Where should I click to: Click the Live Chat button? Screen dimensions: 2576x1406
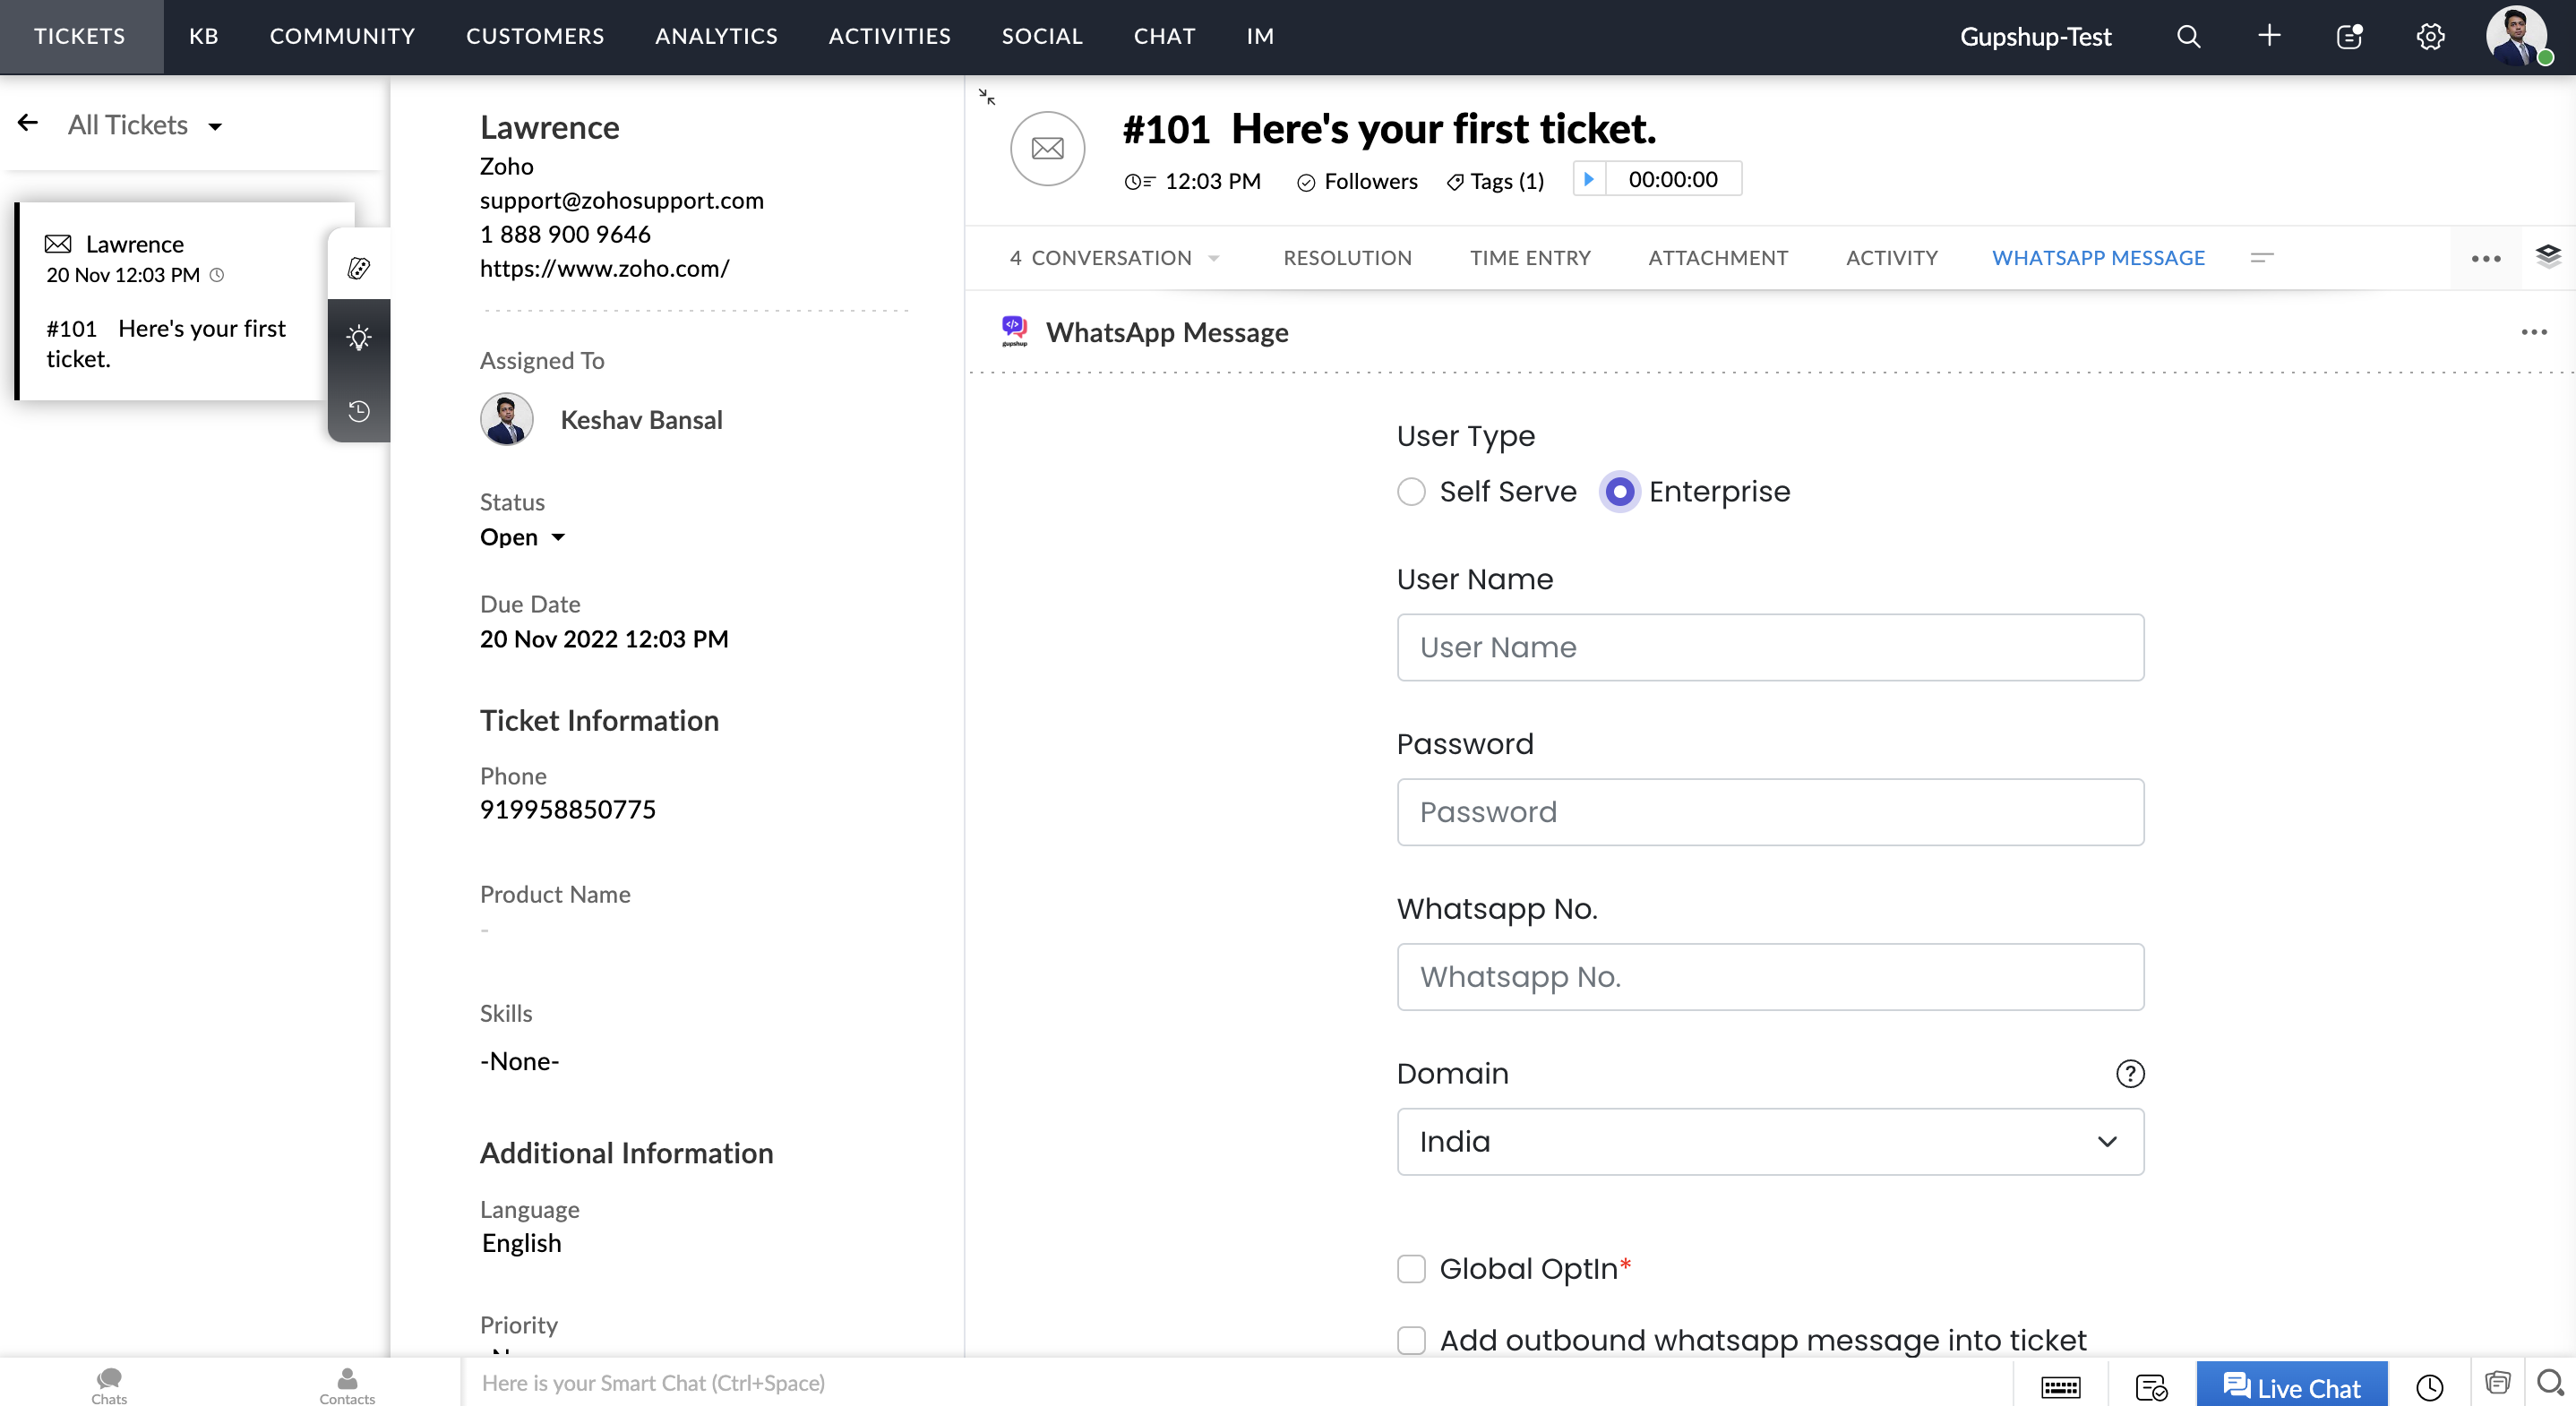coord(2291,1387)
